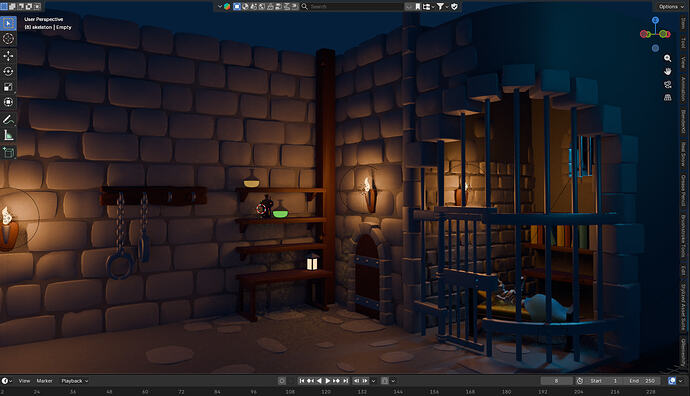Viewport: 690px width, 396px height.
Task: Open the Options dropdown
Action: [671, 6]
